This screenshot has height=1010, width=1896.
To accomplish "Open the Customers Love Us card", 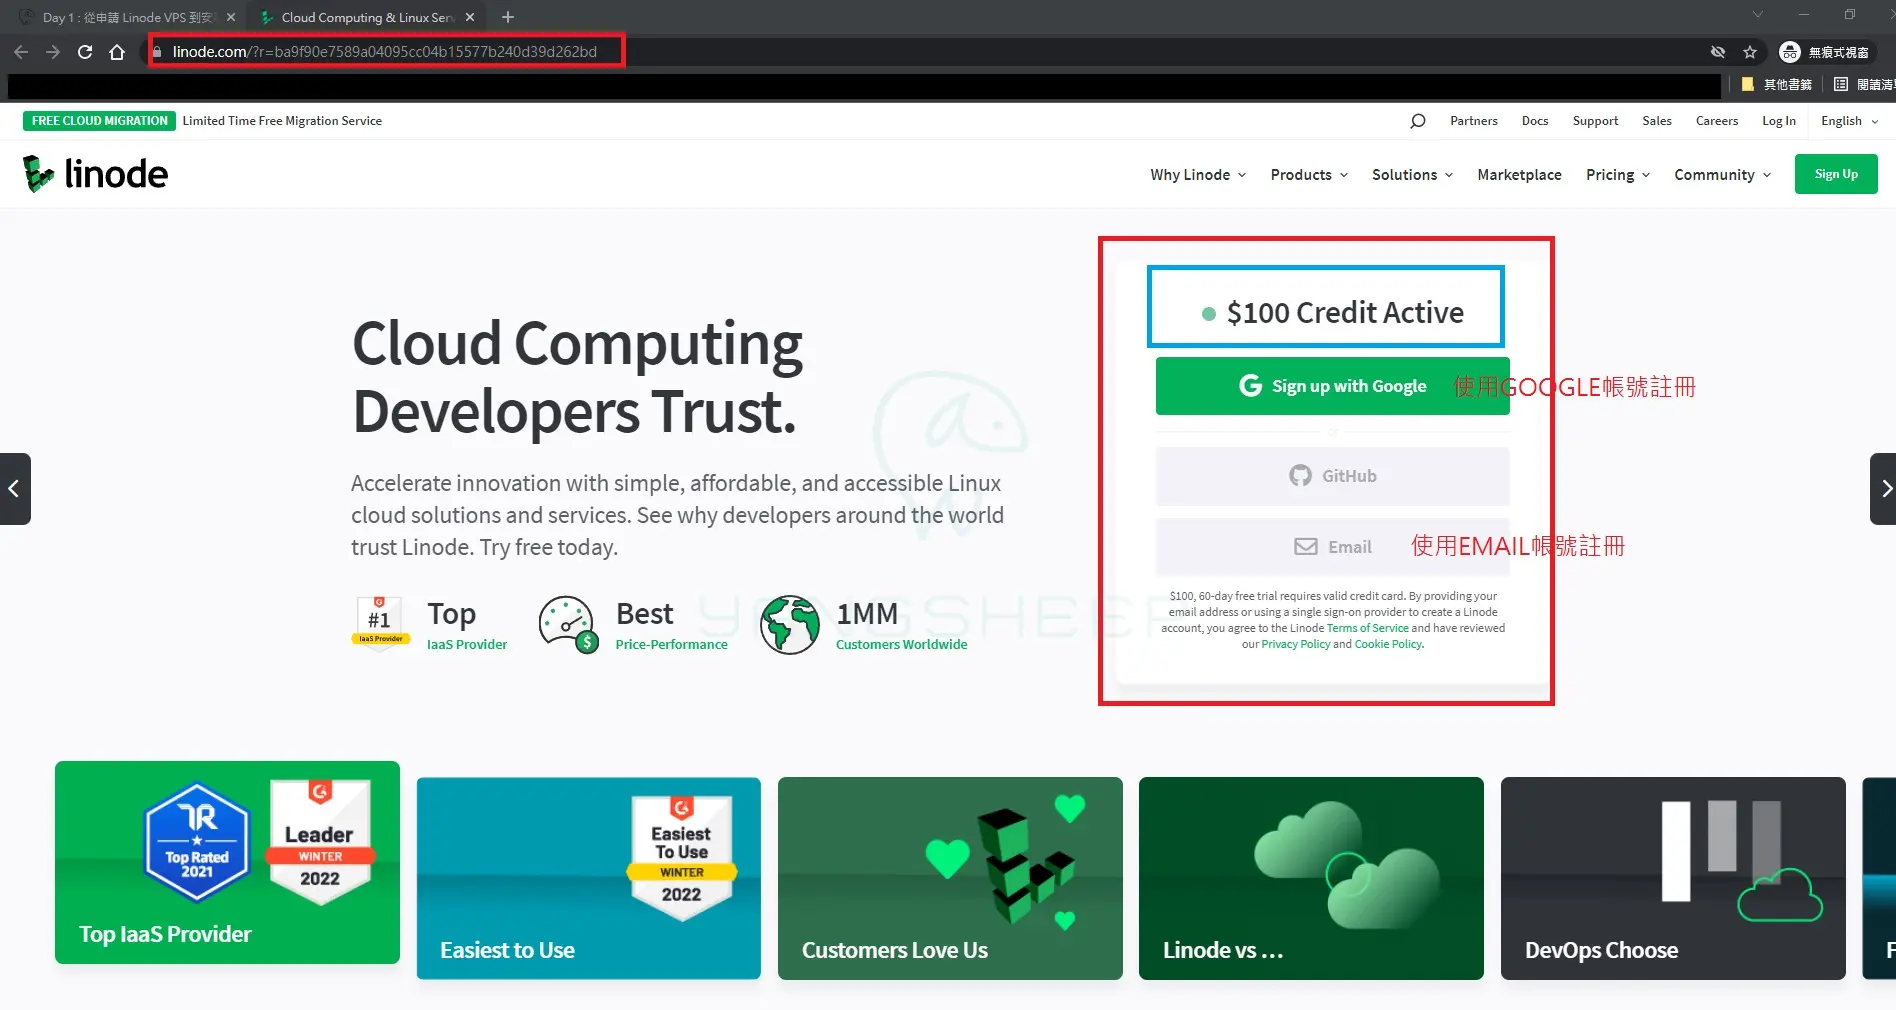I will (x=950, y=878).
